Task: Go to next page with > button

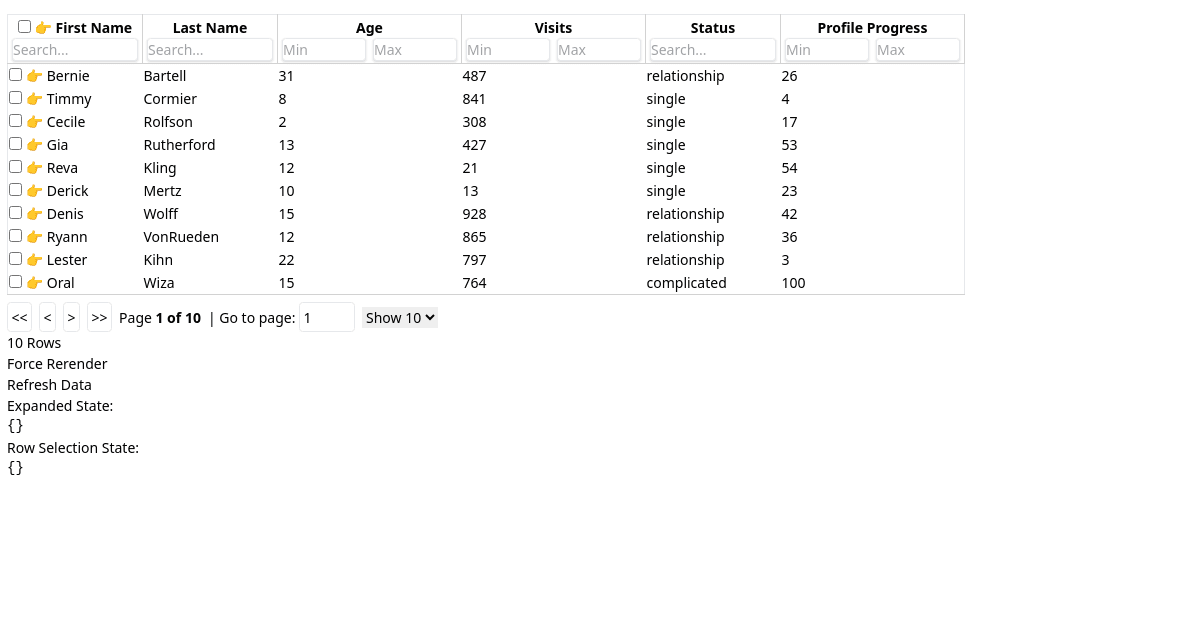Action: click(x=71, y=318)
